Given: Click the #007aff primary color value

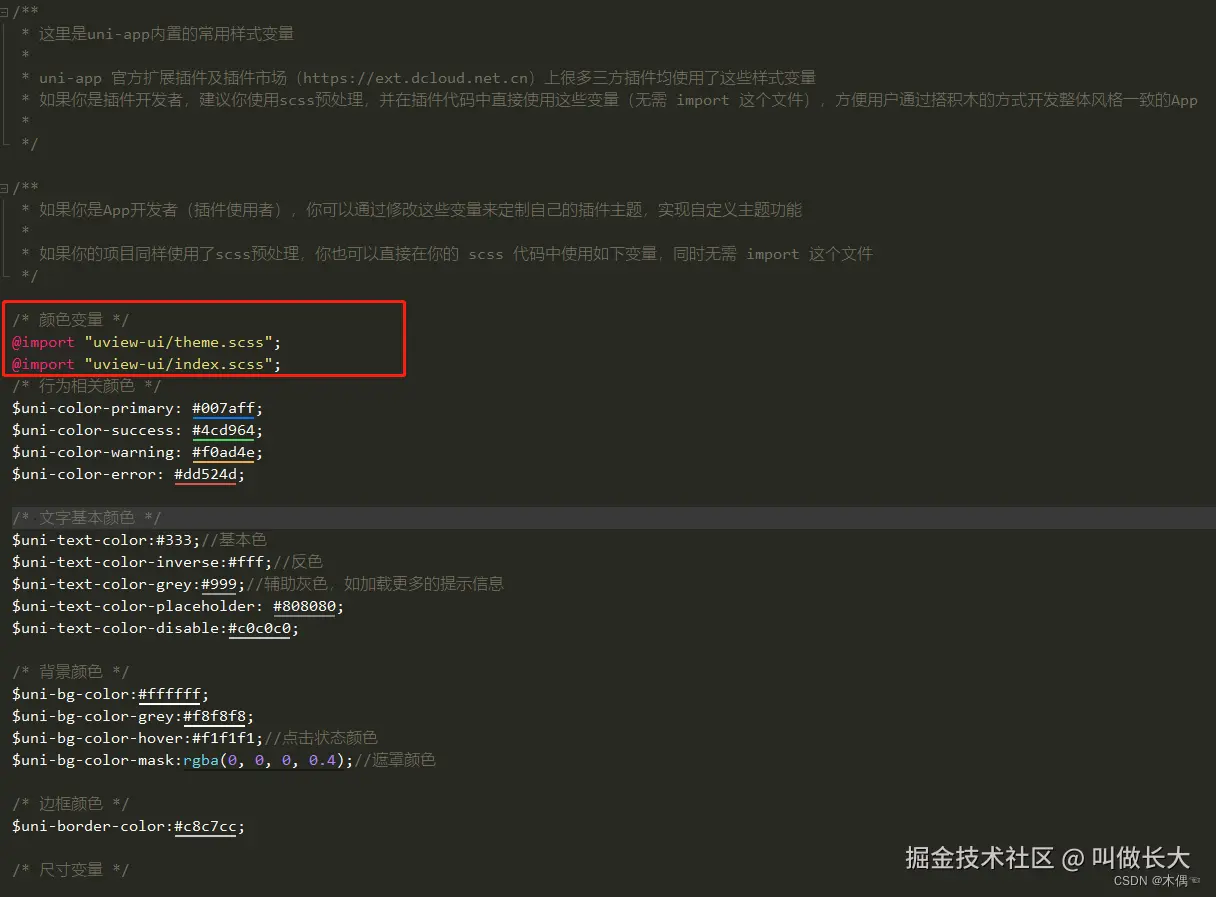Looking at the screenshot, I should [223, 408].
